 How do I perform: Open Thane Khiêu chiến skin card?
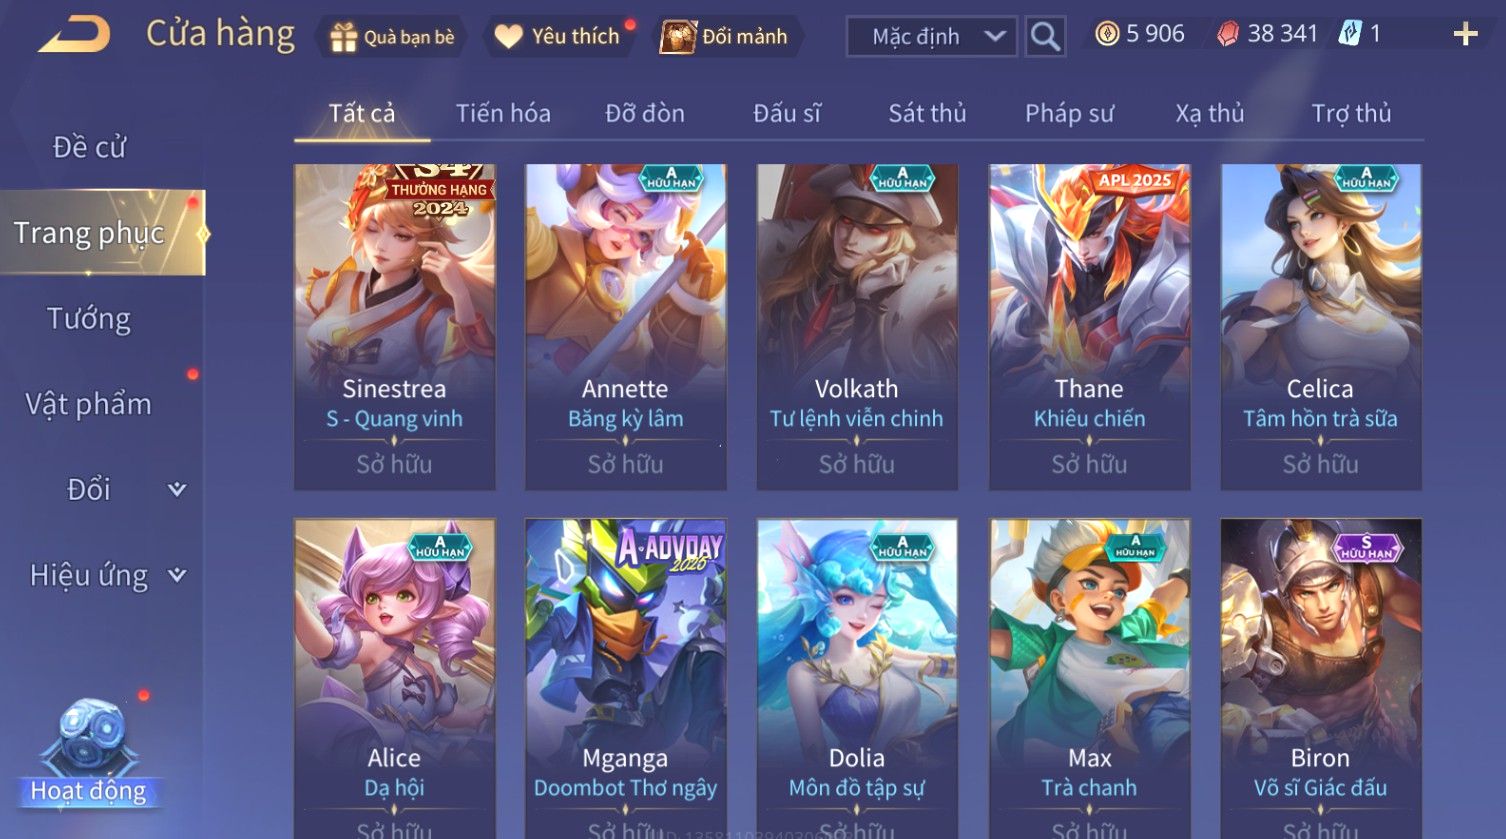pyautogui.click(x=1089, y=327)
